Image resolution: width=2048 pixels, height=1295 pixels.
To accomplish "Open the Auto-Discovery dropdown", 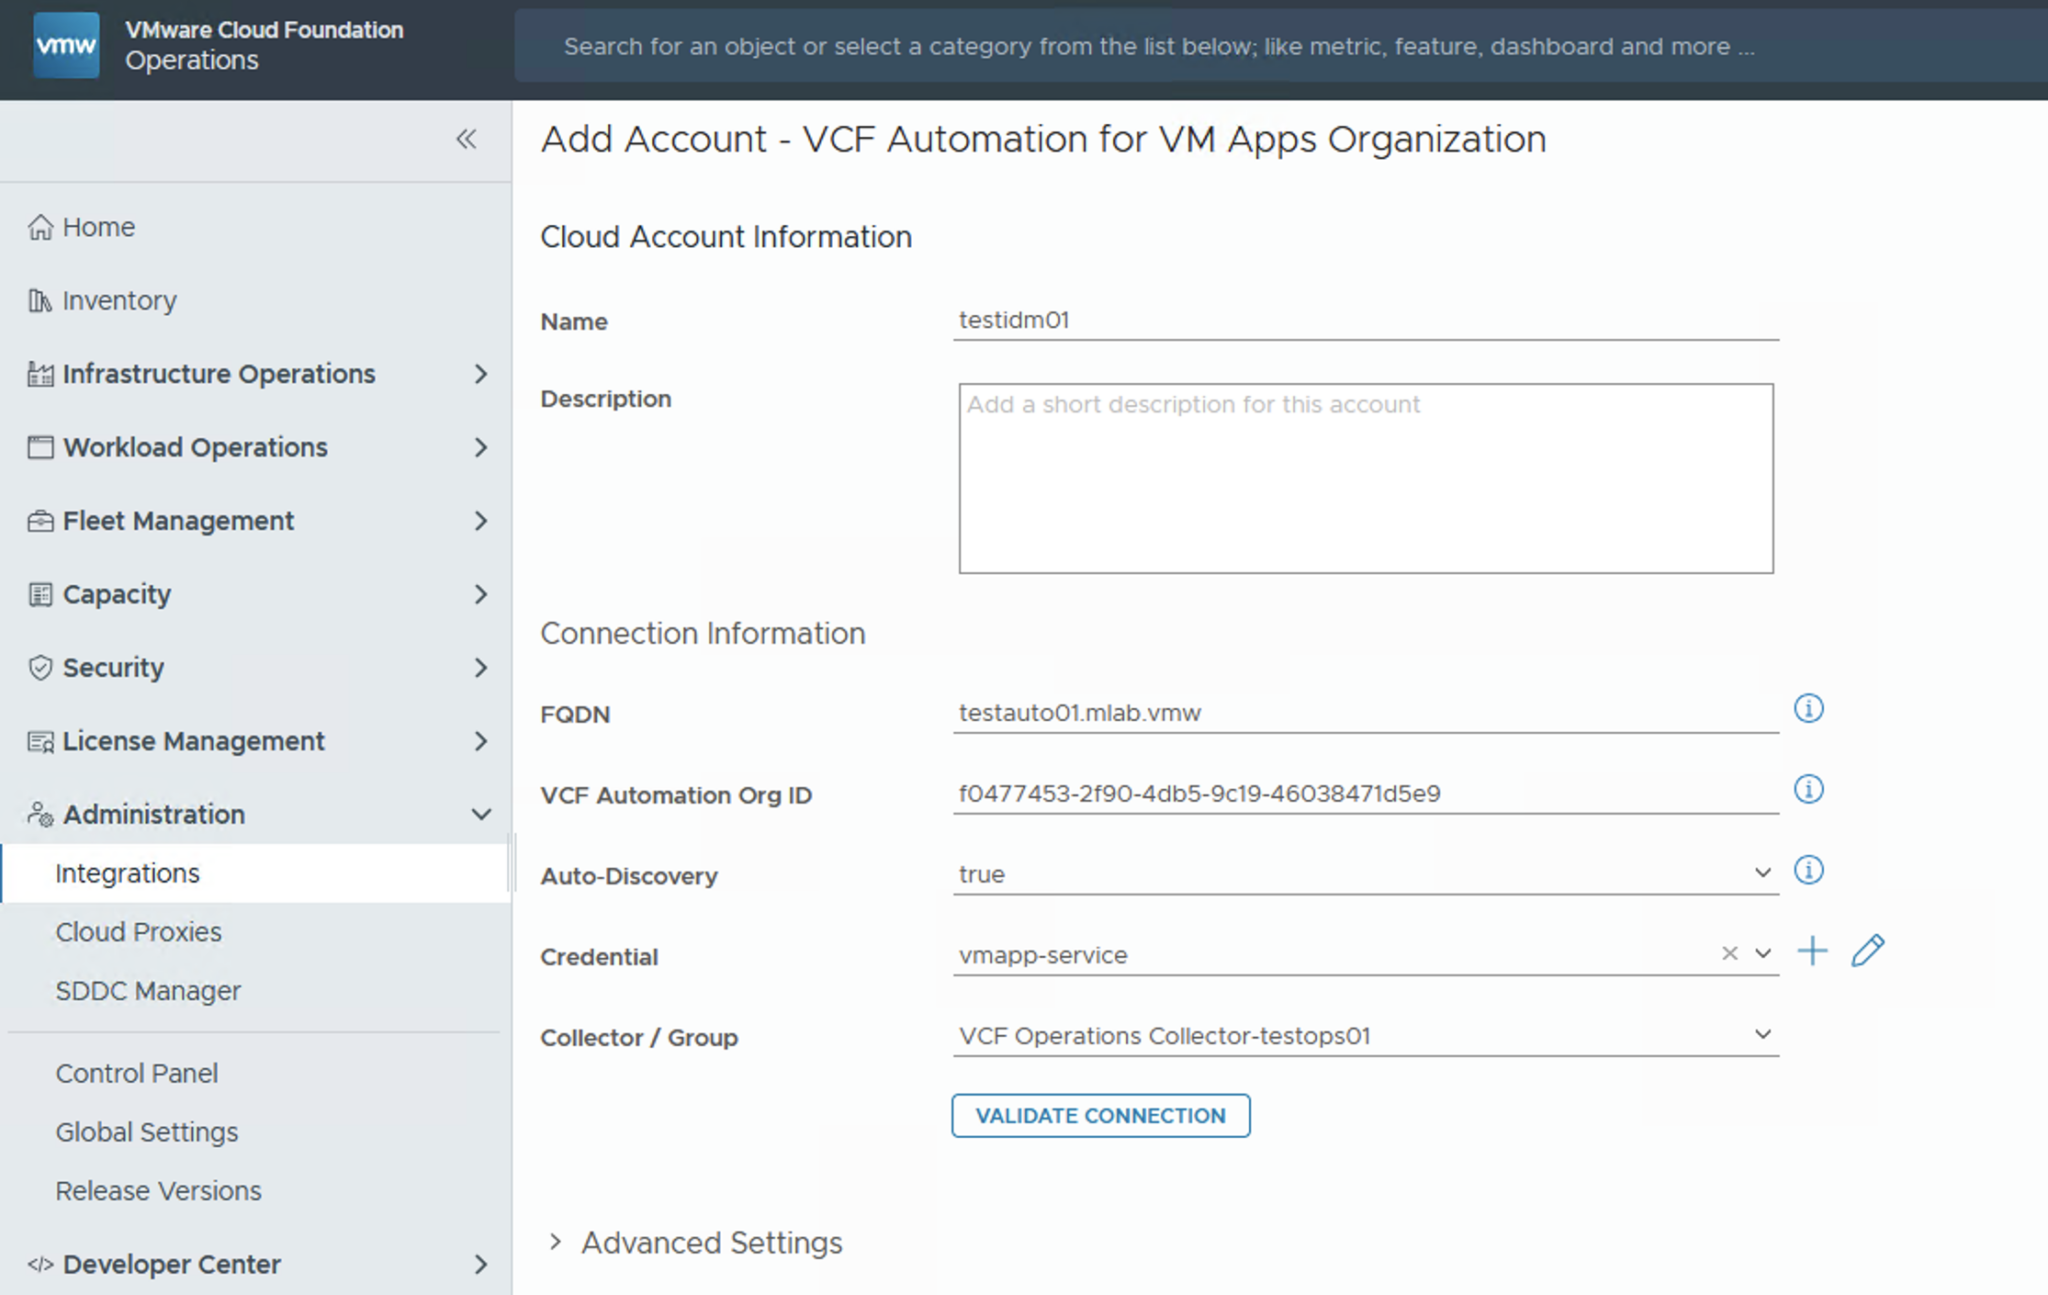I will pos(1763,872).
